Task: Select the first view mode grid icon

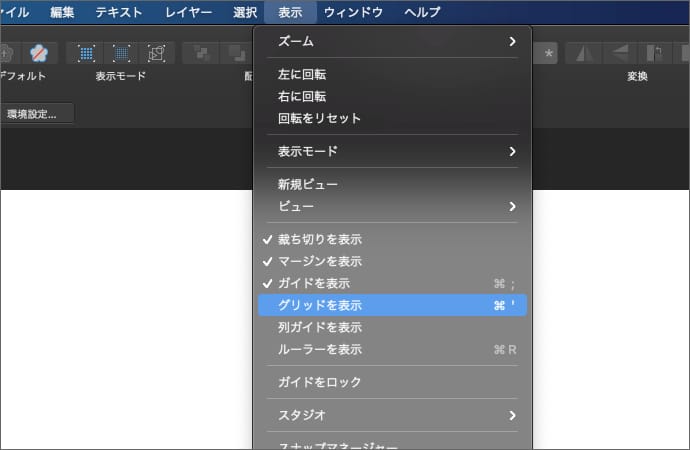Action: (x=87, y=53)
